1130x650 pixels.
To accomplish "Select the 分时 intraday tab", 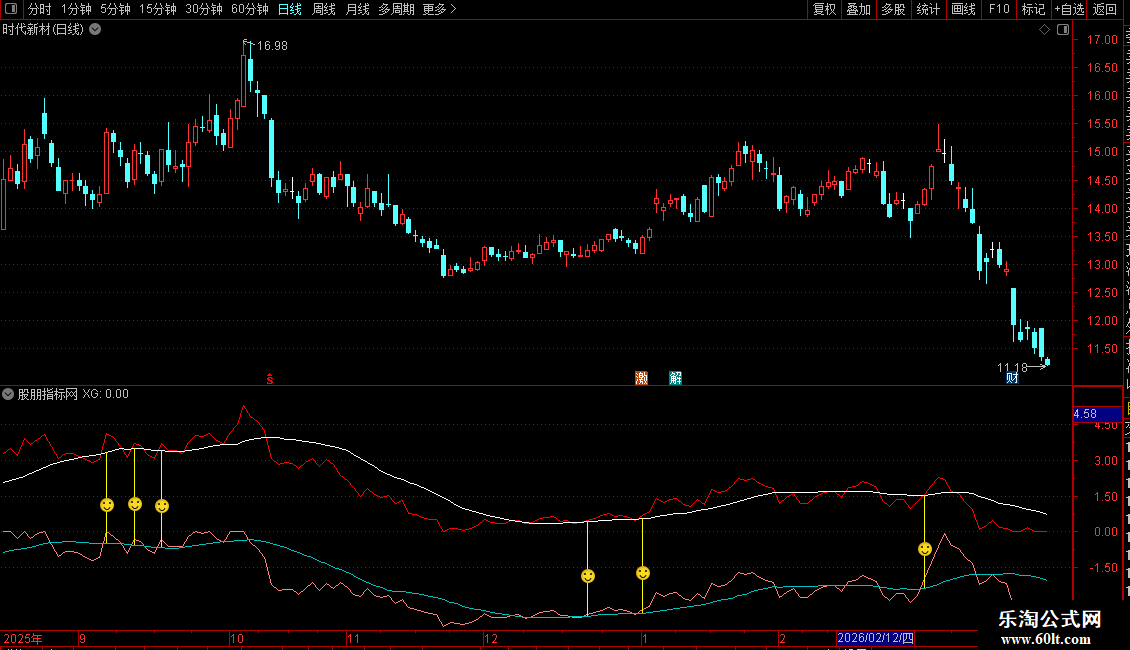I will coord(39,9).
